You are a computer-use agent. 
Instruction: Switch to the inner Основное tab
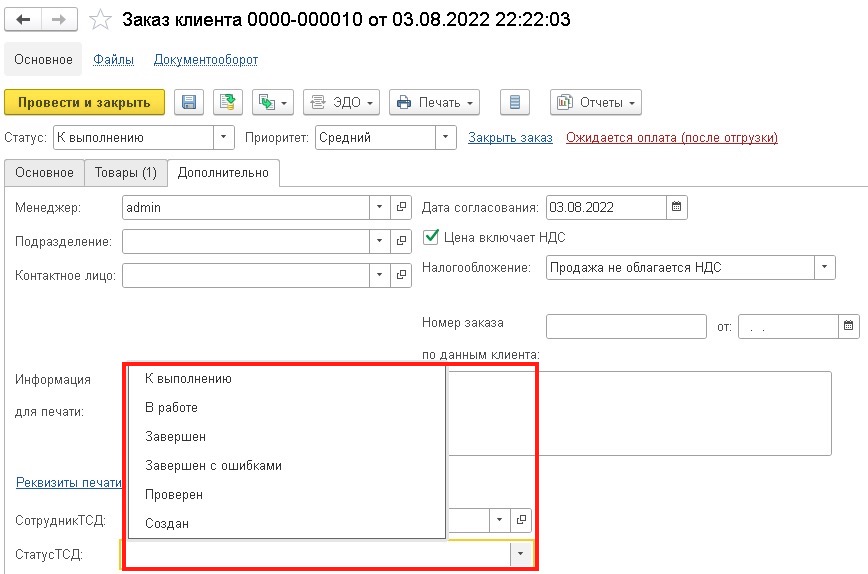pos(44,173)
